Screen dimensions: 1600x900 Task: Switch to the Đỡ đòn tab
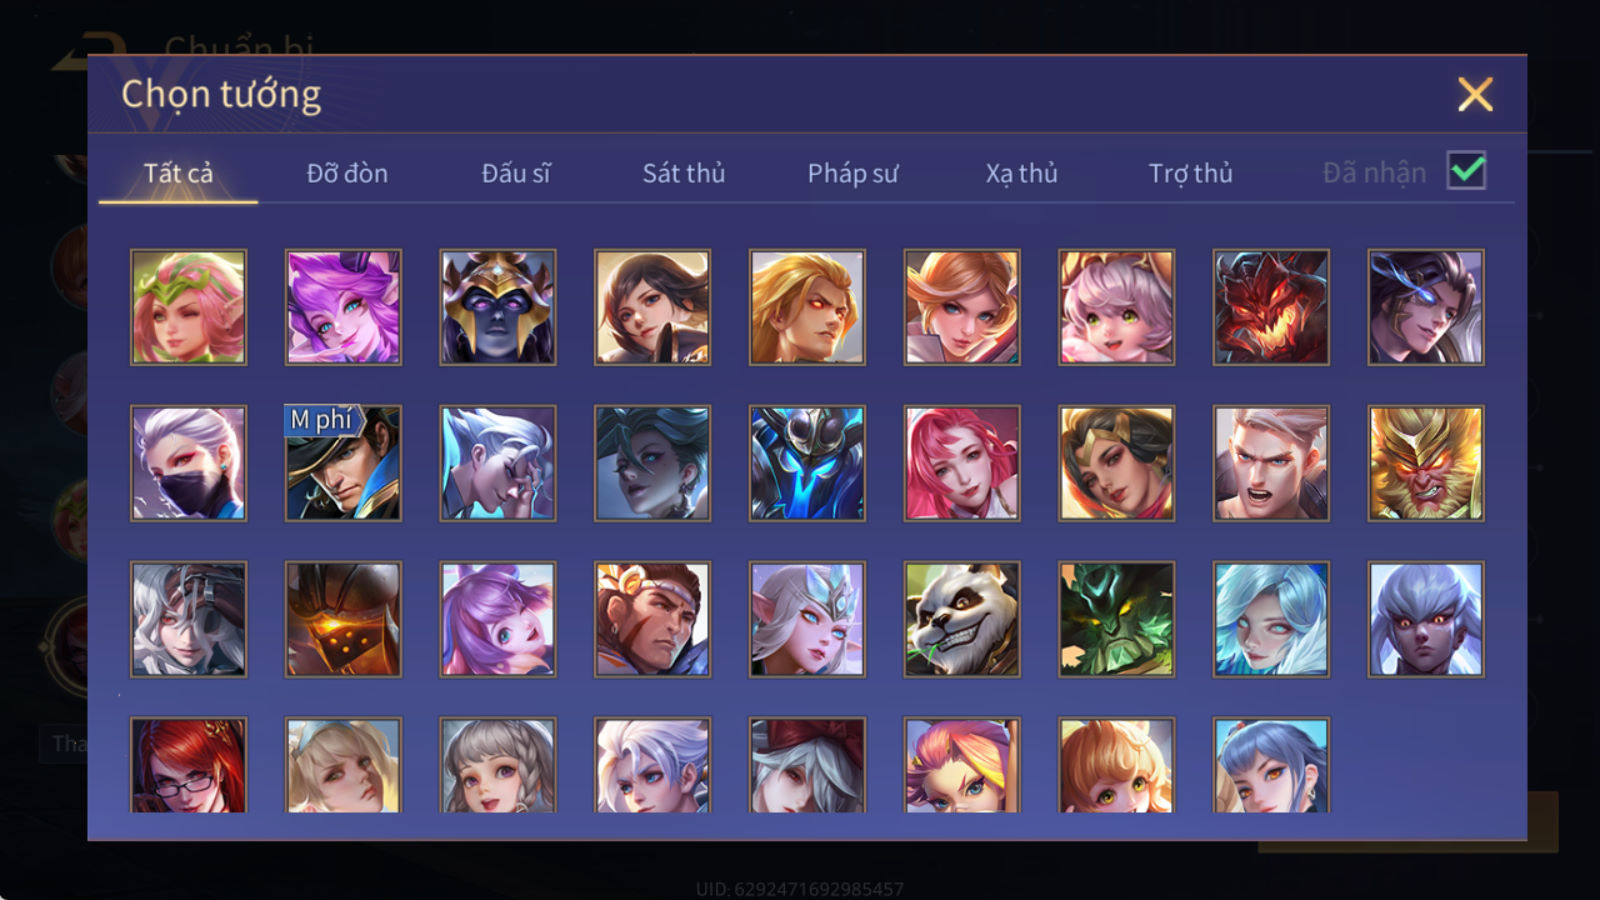347,173
